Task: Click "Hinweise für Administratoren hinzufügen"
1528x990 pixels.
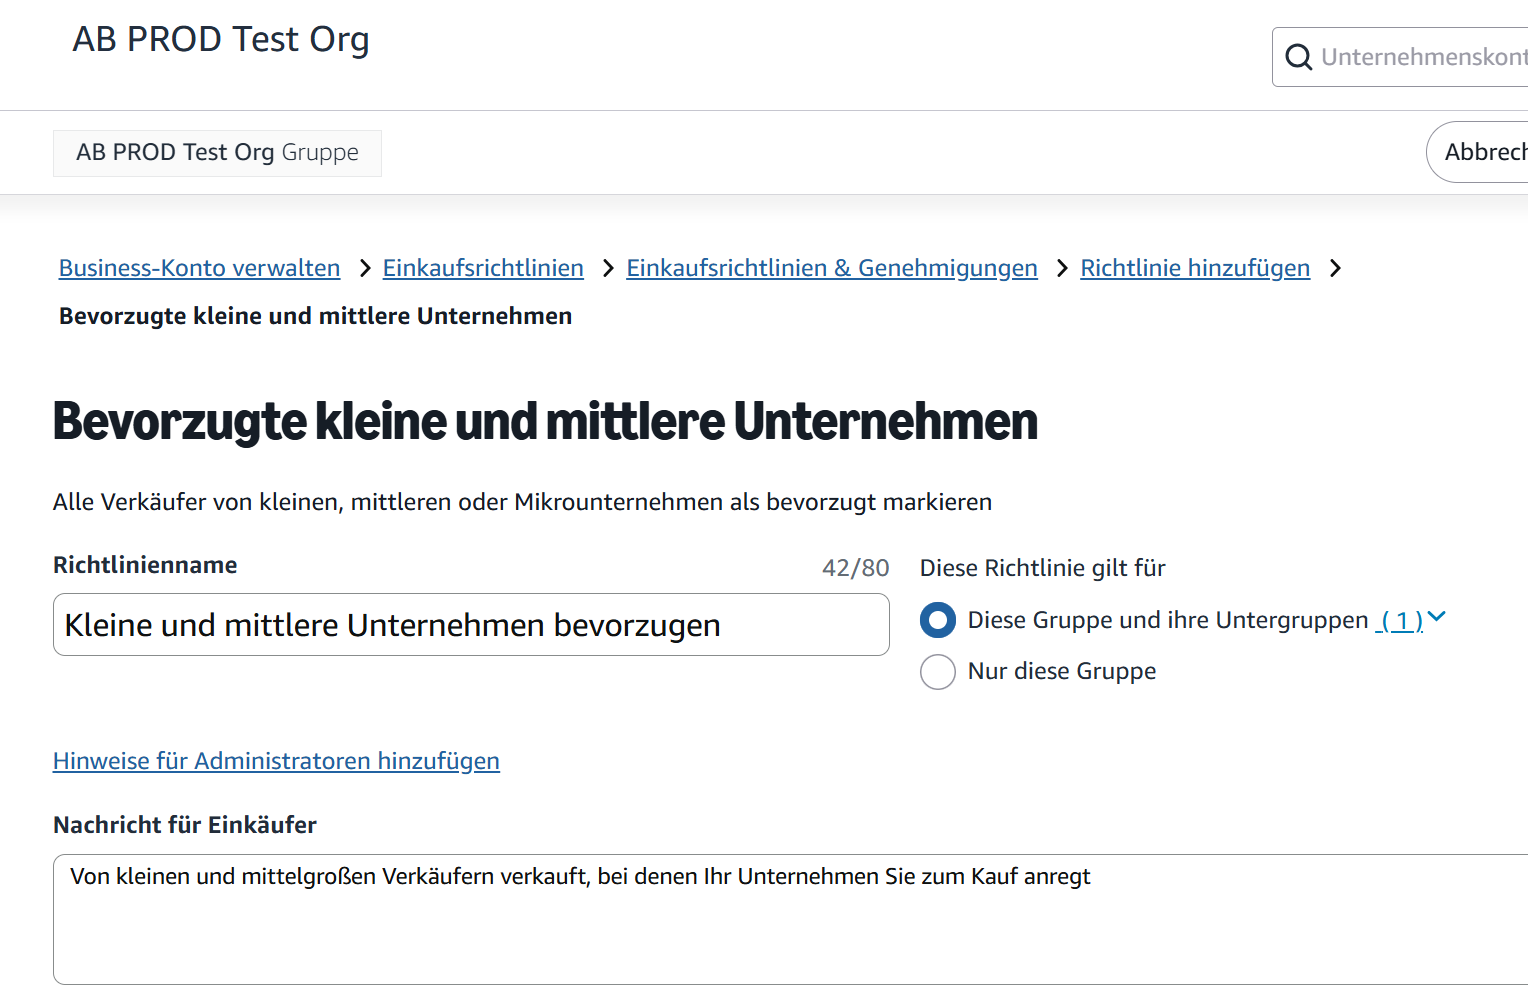Action: point(276,761)
